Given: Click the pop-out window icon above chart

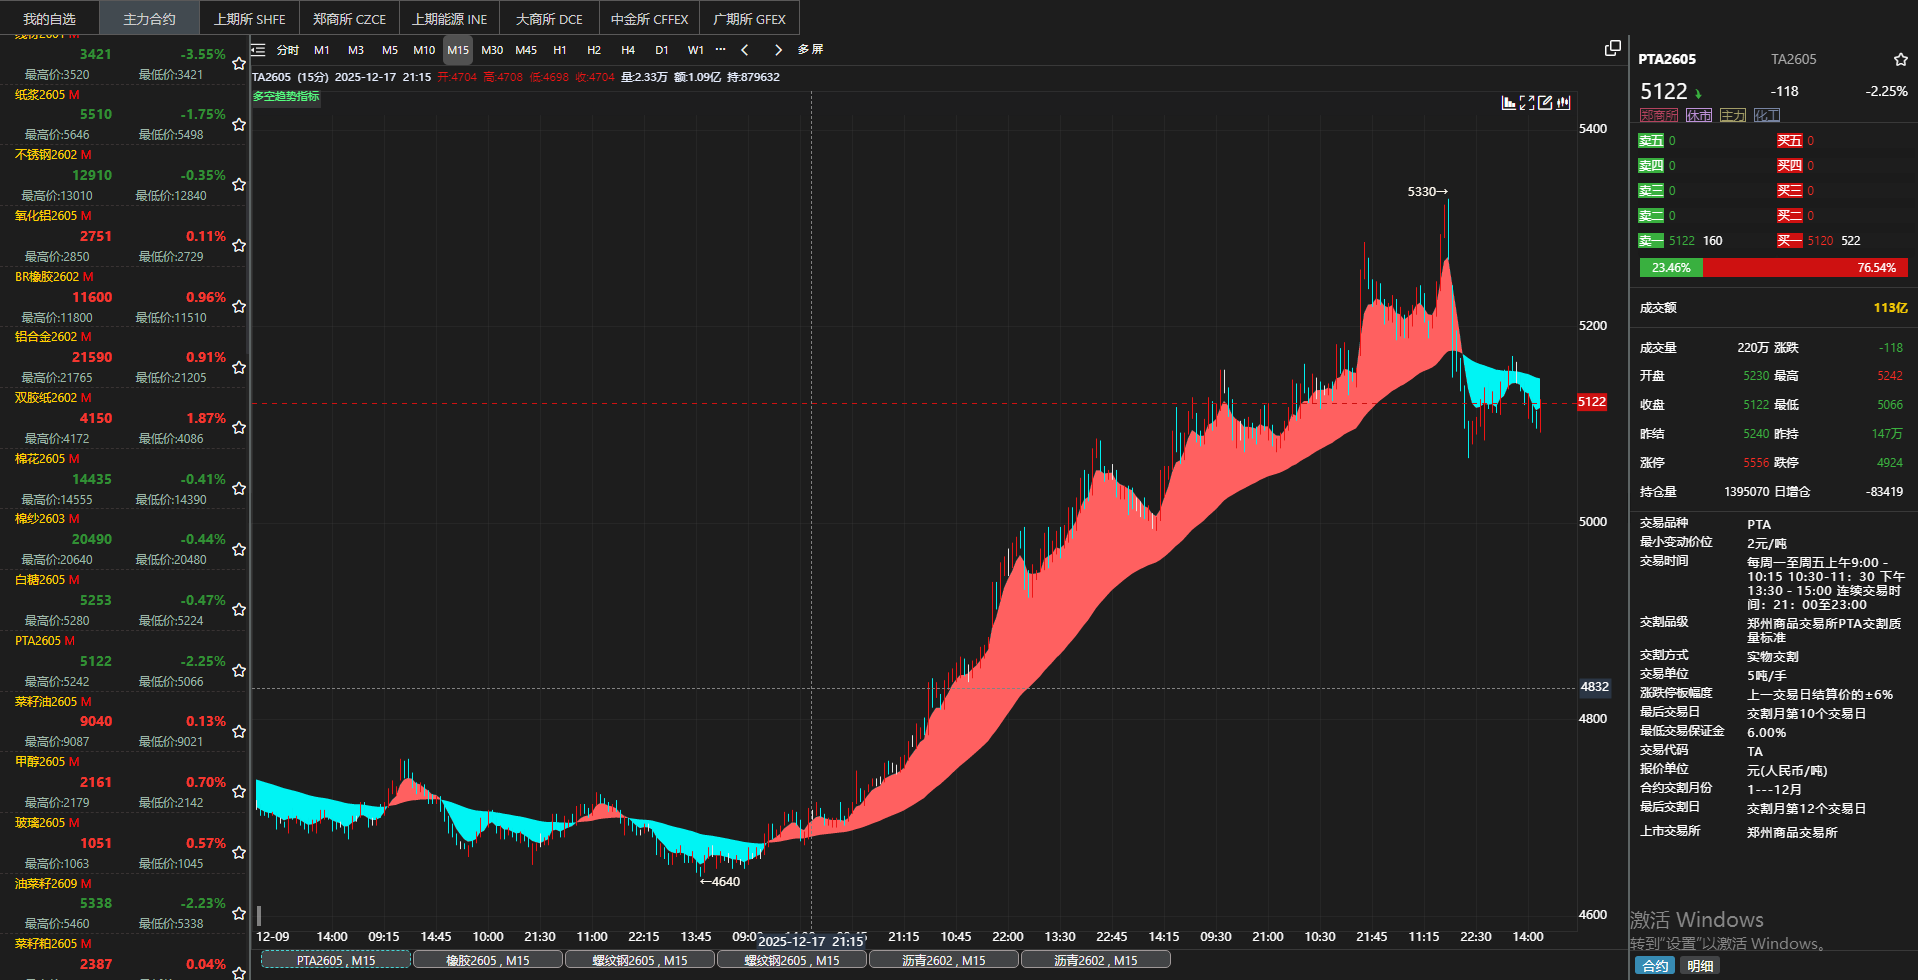Looking at the screenshot, I should click(1612, 48).
